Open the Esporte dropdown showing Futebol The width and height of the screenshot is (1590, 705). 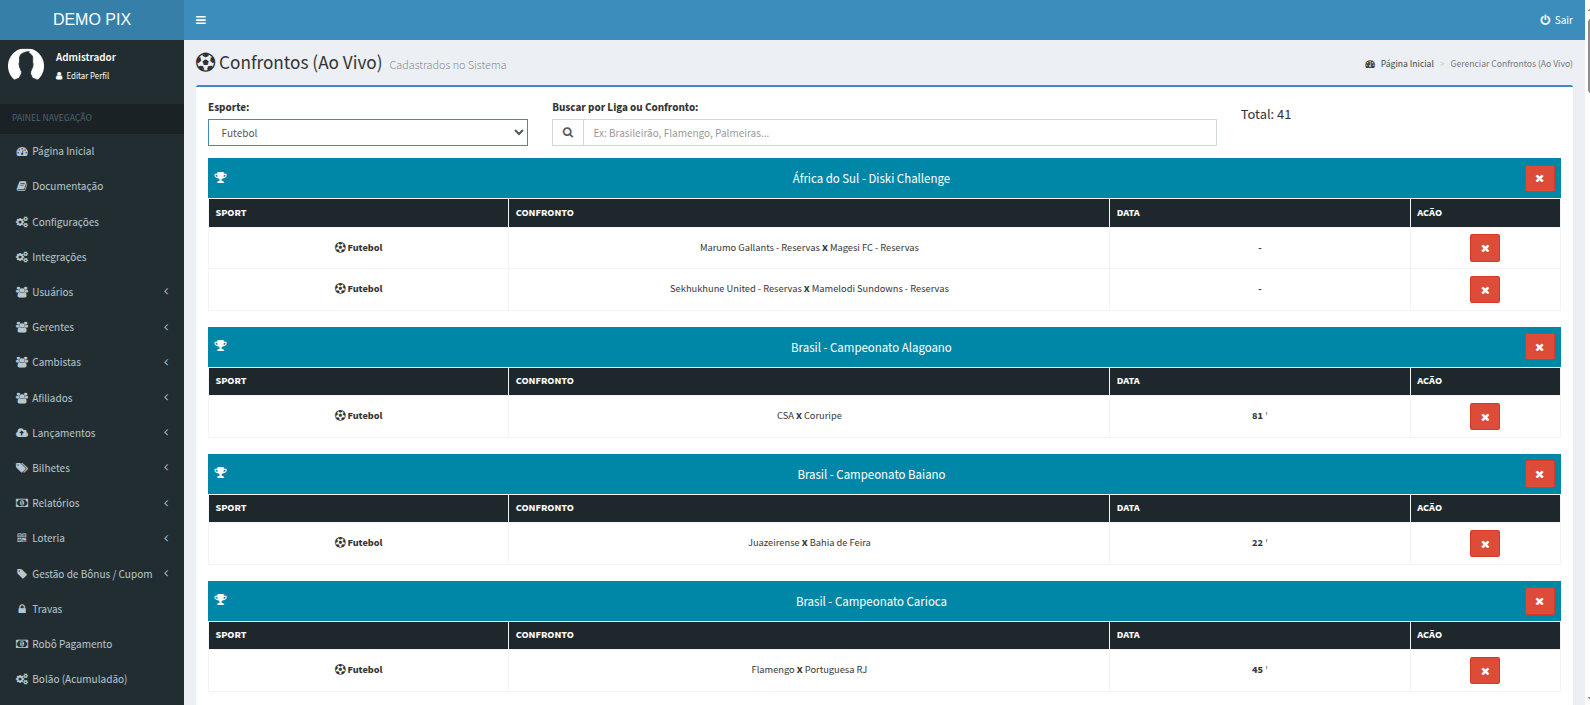(367, 133)
